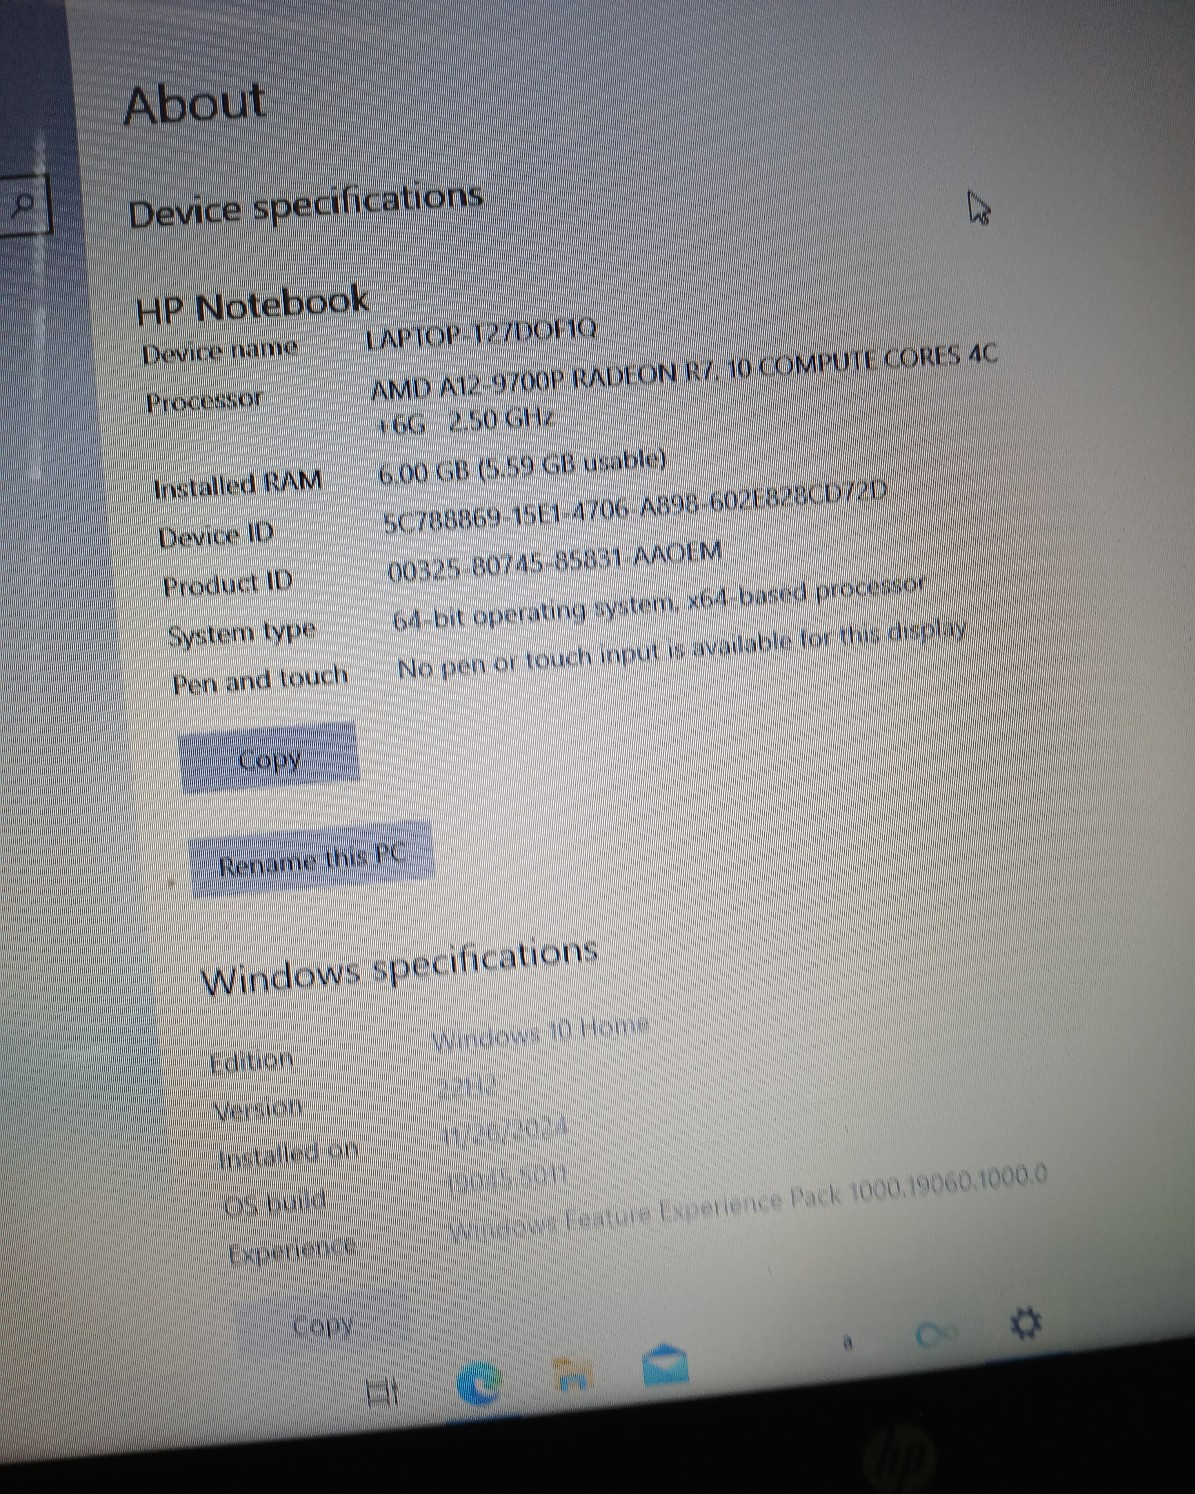Copy the Windows specifications

pos(323,1326)
